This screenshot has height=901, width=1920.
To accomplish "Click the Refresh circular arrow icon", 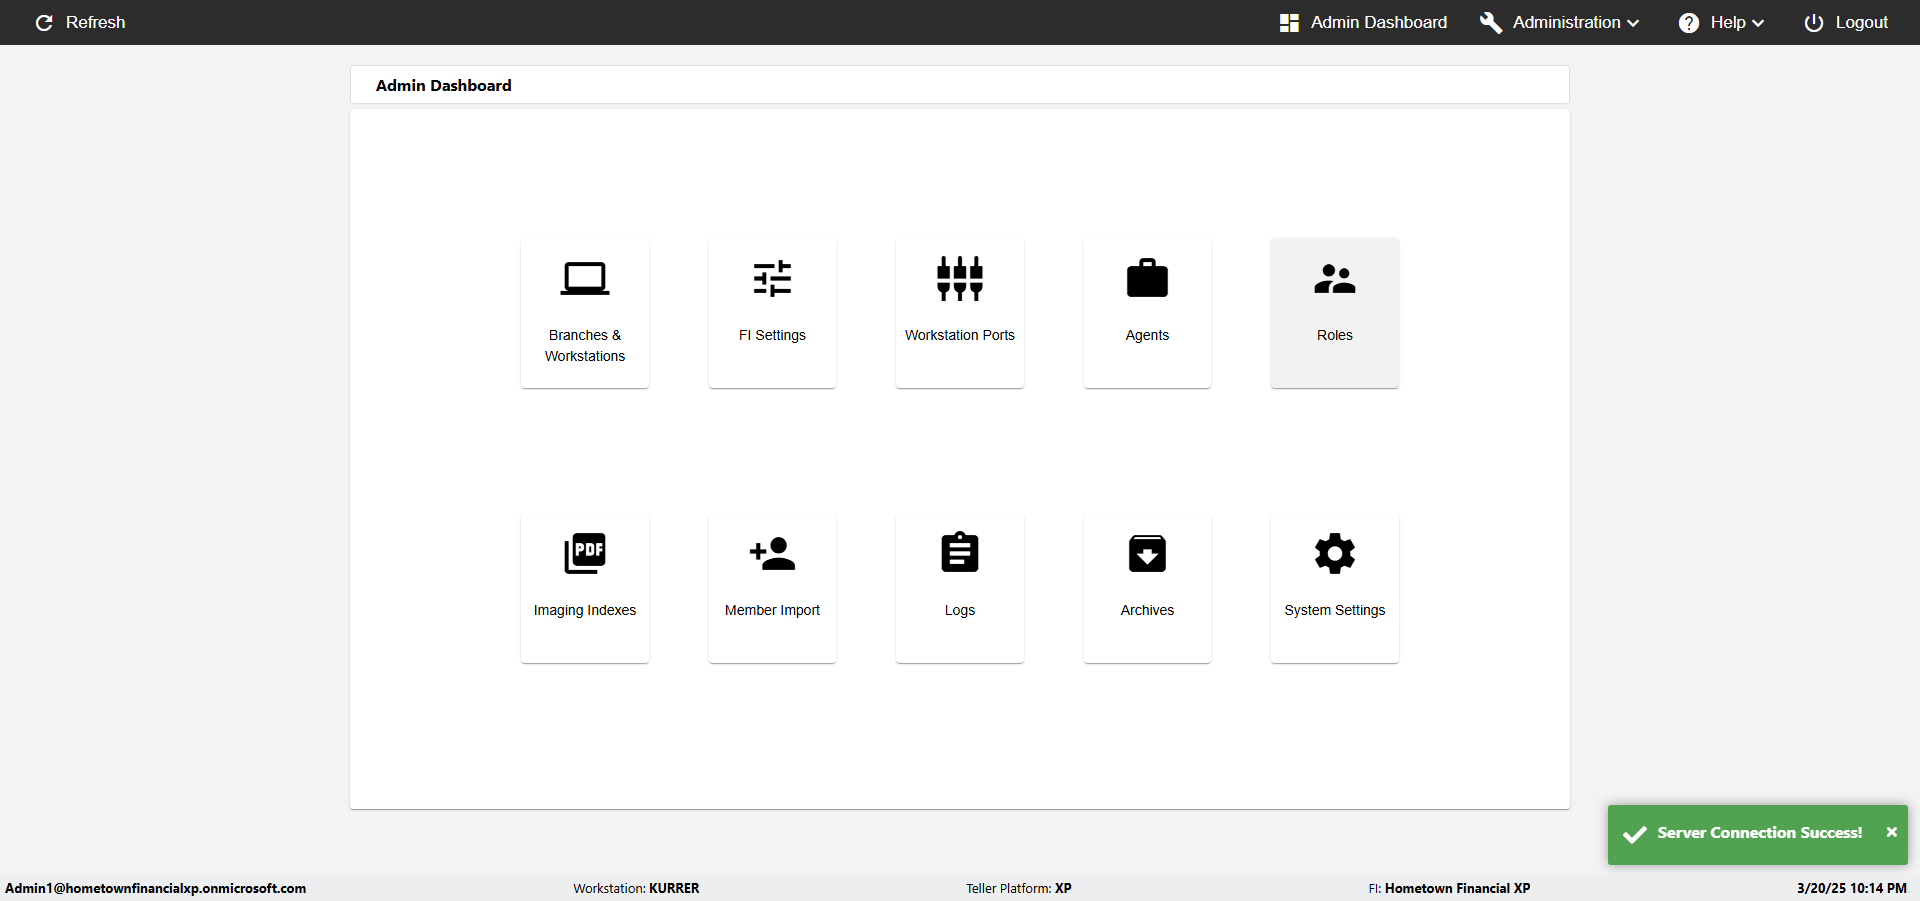I will [44, 22].
